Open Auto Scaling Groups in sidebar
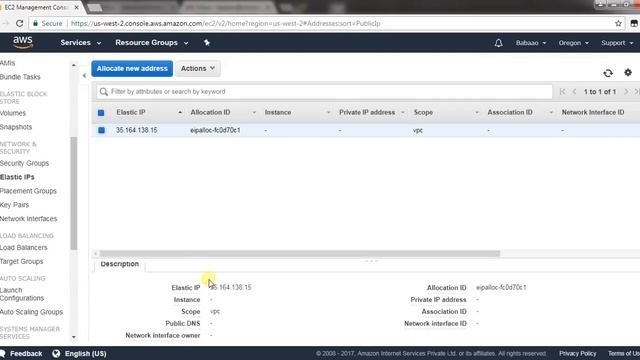This screenshot has height=360, width=640. (31, 312)
